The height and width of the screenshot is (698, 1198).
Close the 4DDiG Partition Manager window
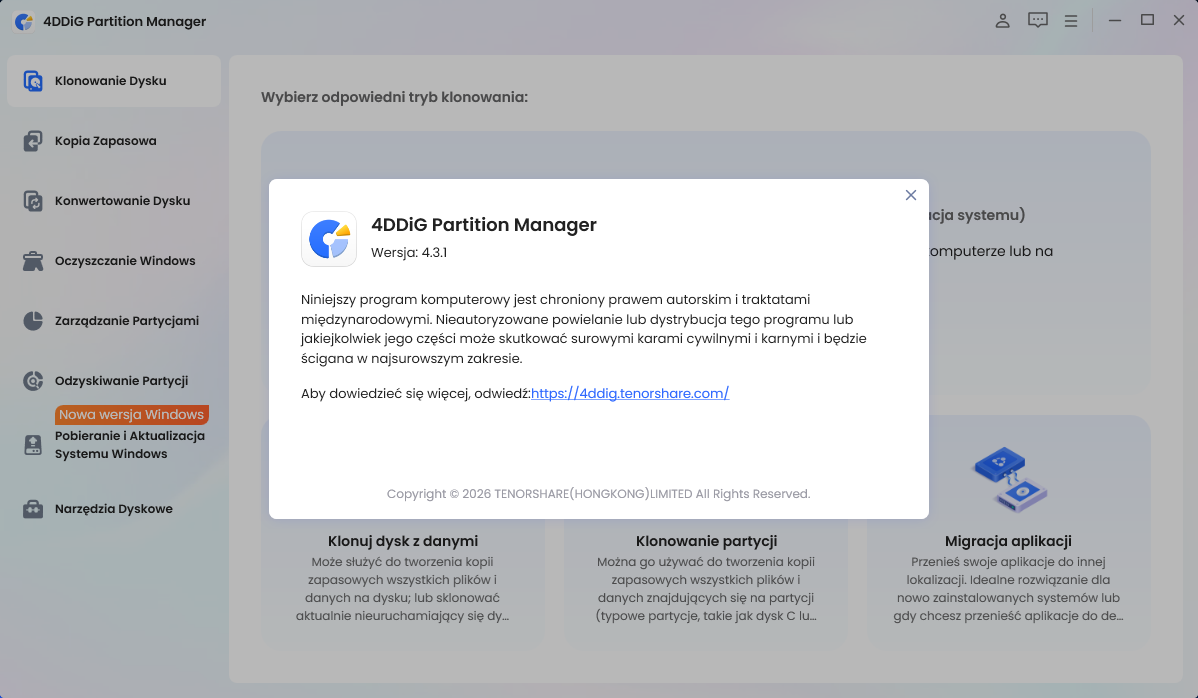1179,21
